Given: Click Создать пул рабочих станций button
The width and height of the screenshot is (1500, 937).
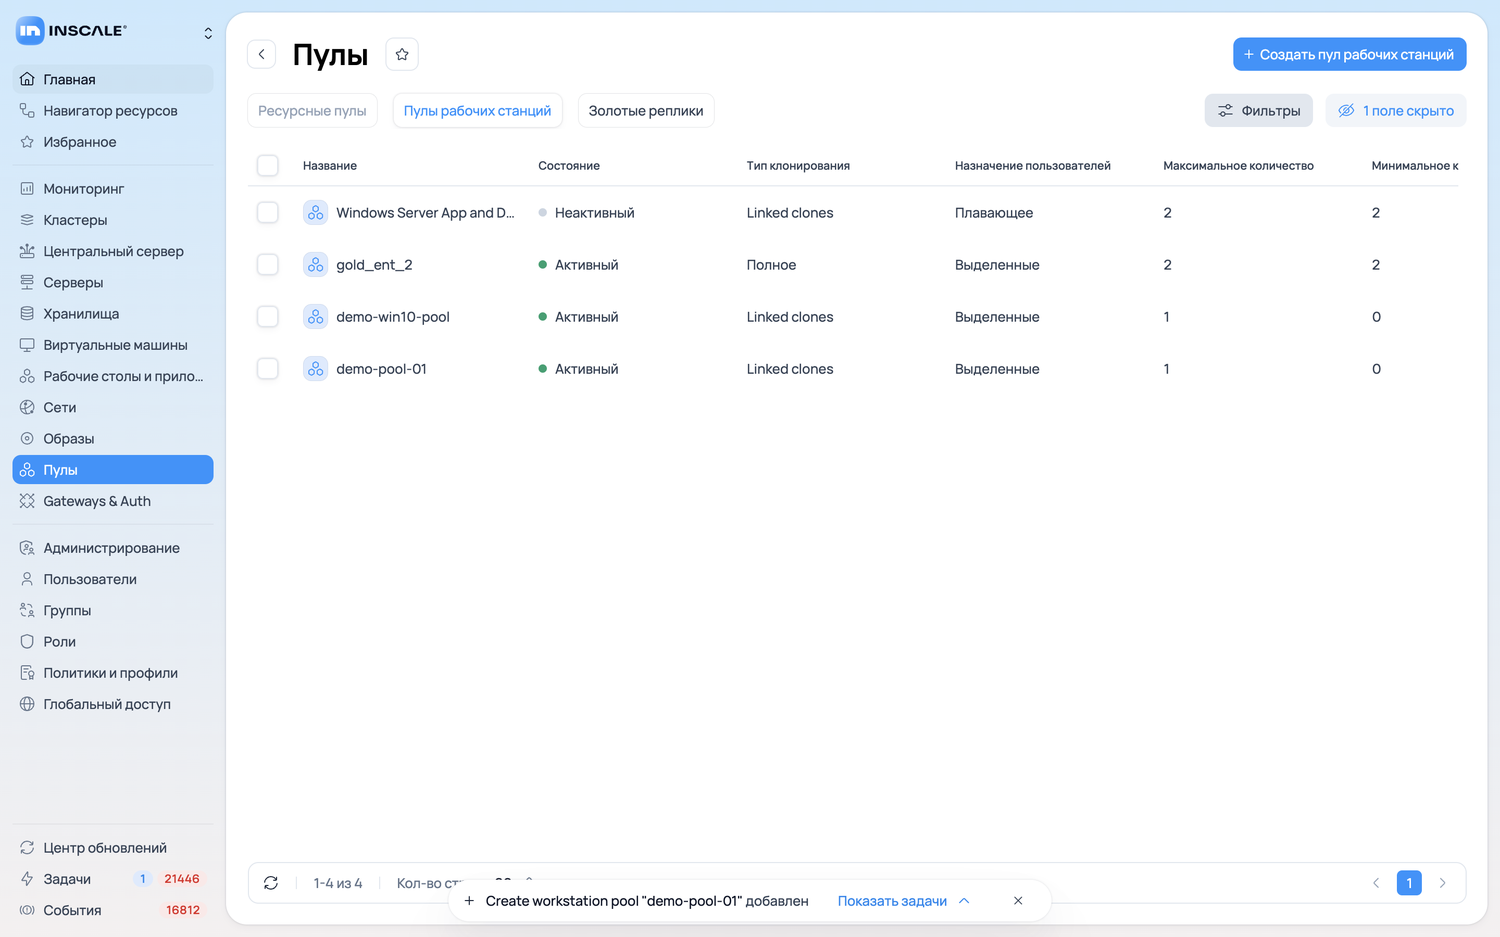Looking at the screenshot, I should click(x=1350, y=54).
